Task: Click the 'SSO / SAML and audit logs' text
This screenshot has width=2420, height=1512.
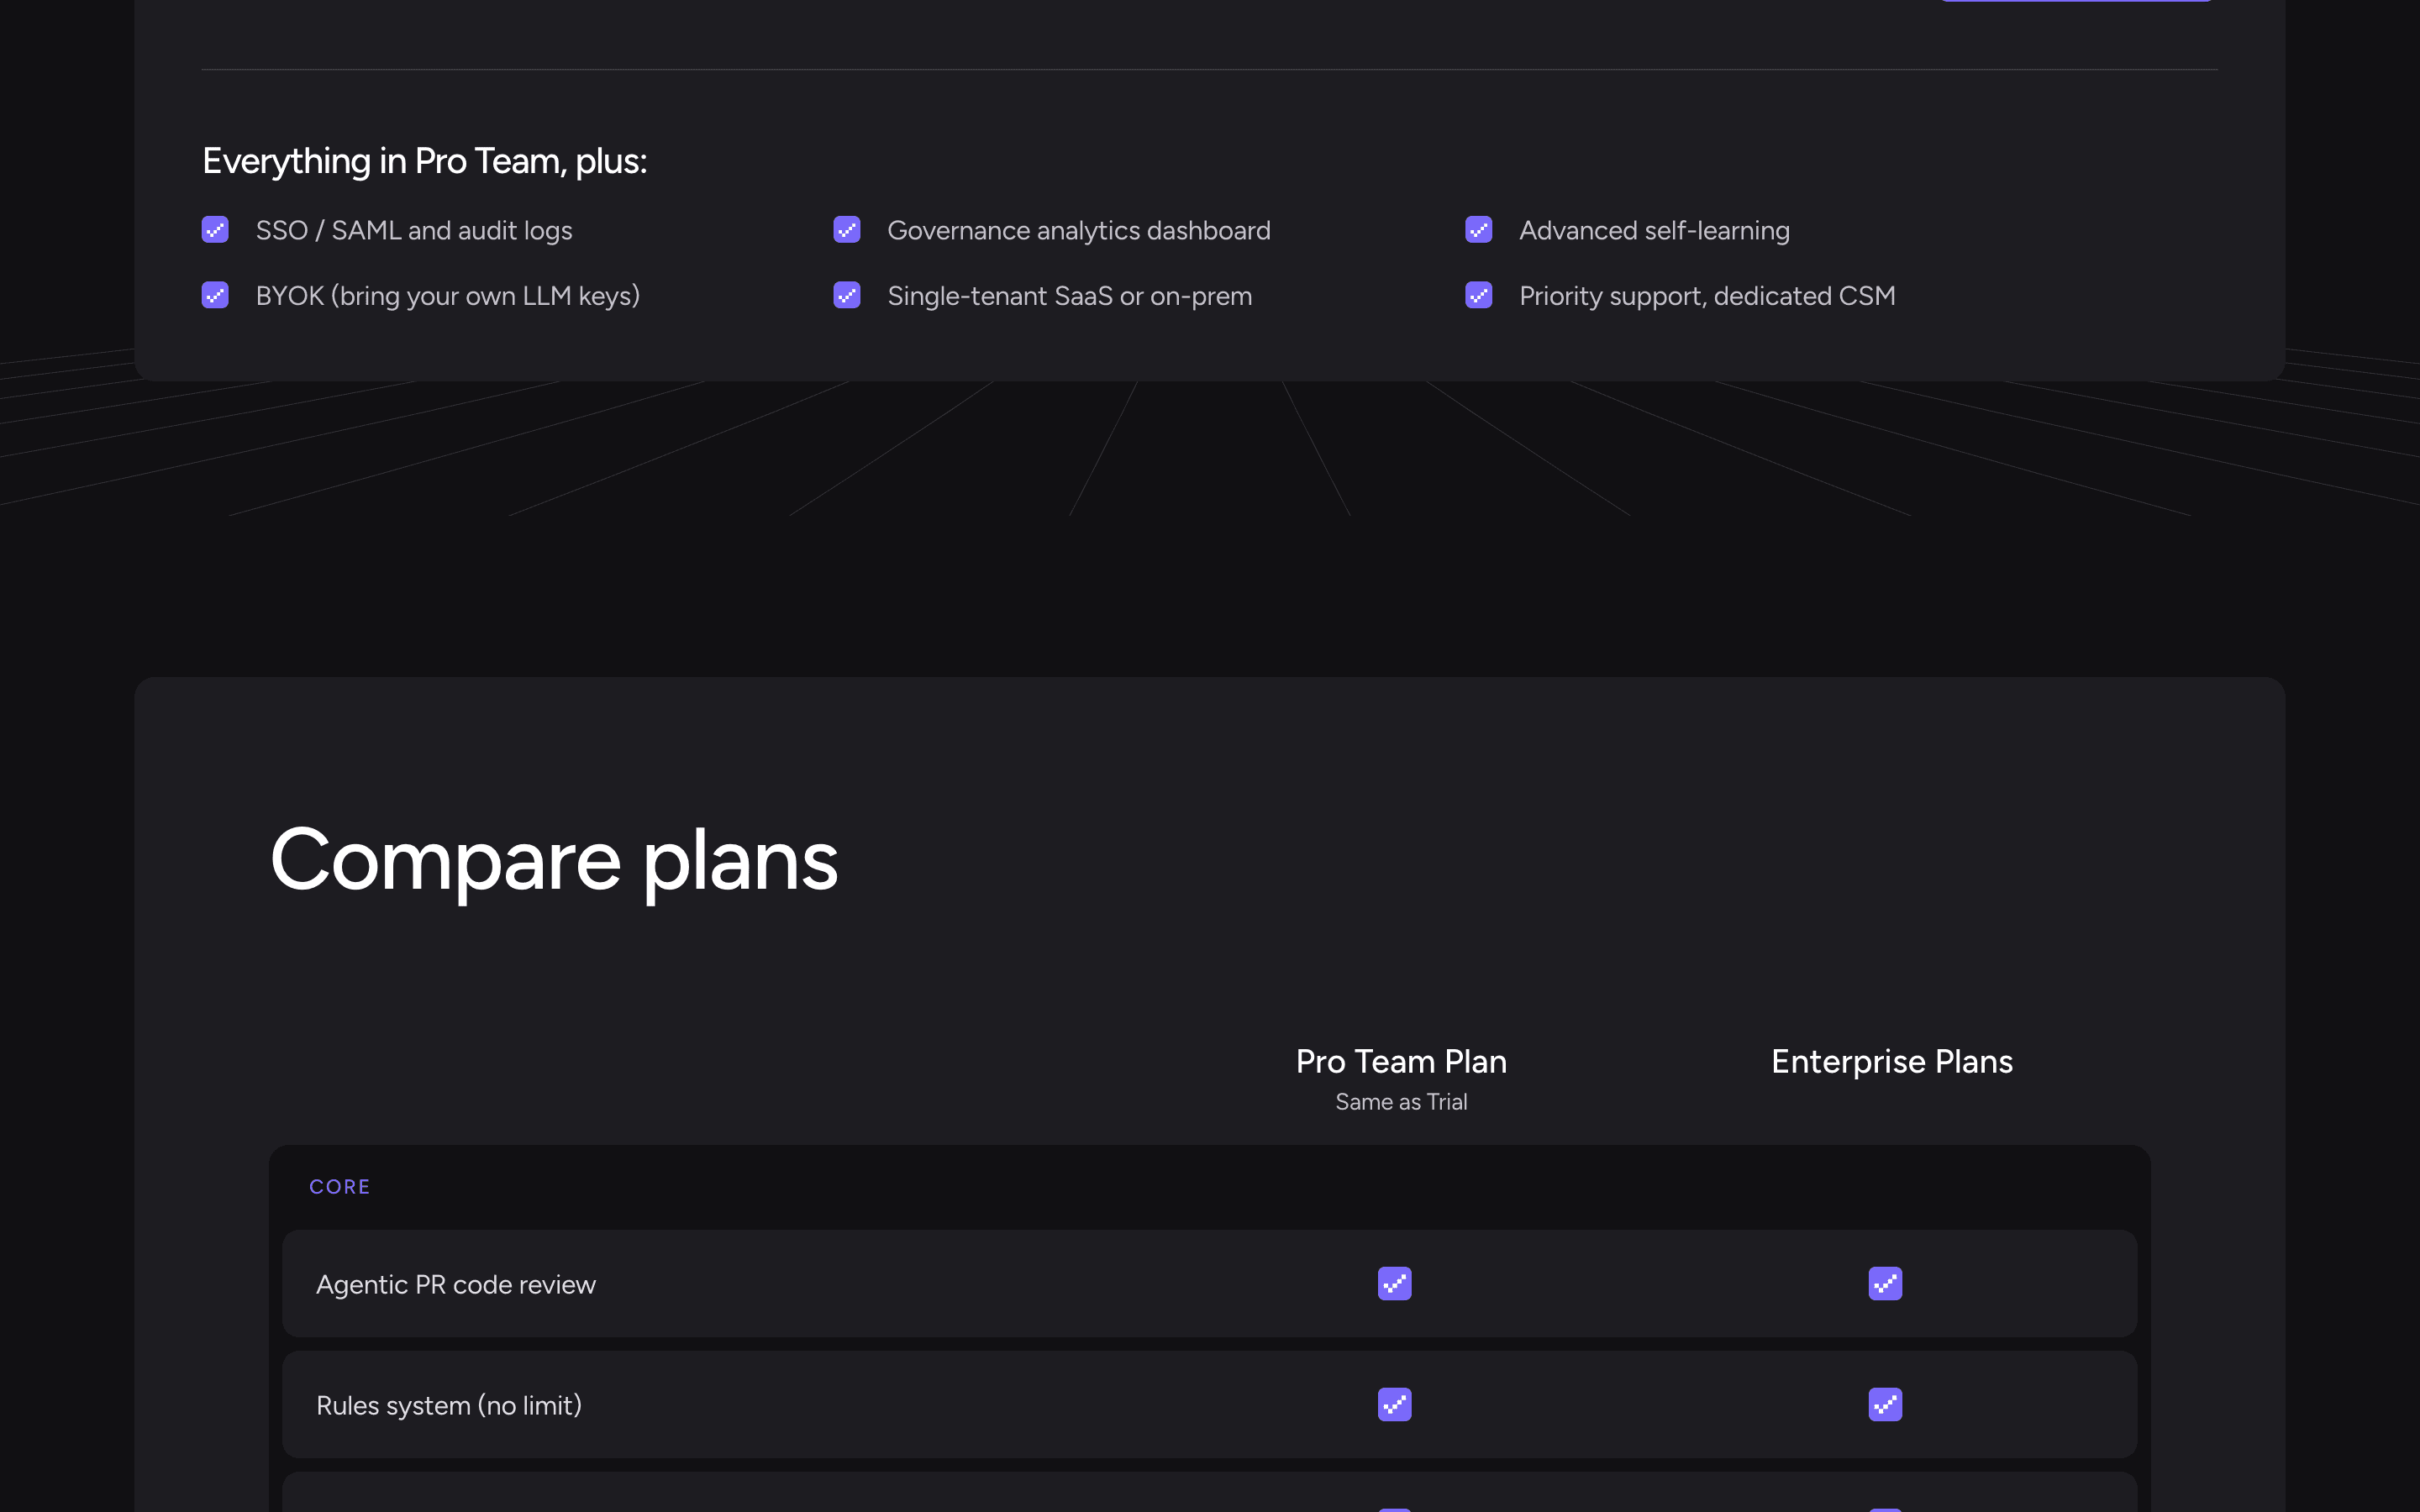Action: click(414, 230)
